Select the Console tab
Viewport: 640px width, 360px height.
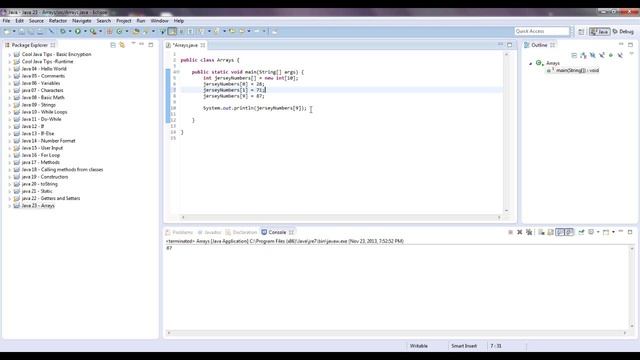pyautogui.click(x=277, y=232)
